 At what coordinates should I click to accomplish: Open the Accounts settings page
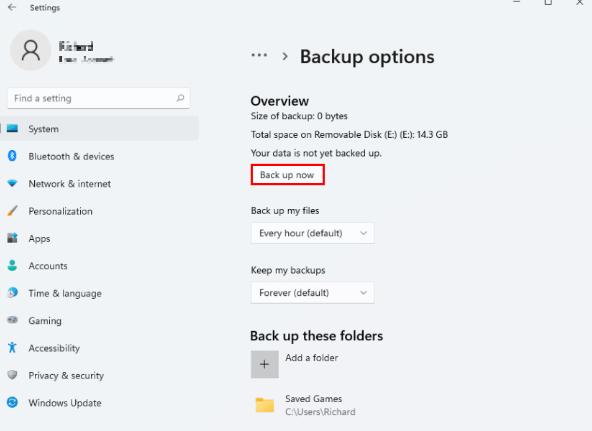tap(99, 266)
